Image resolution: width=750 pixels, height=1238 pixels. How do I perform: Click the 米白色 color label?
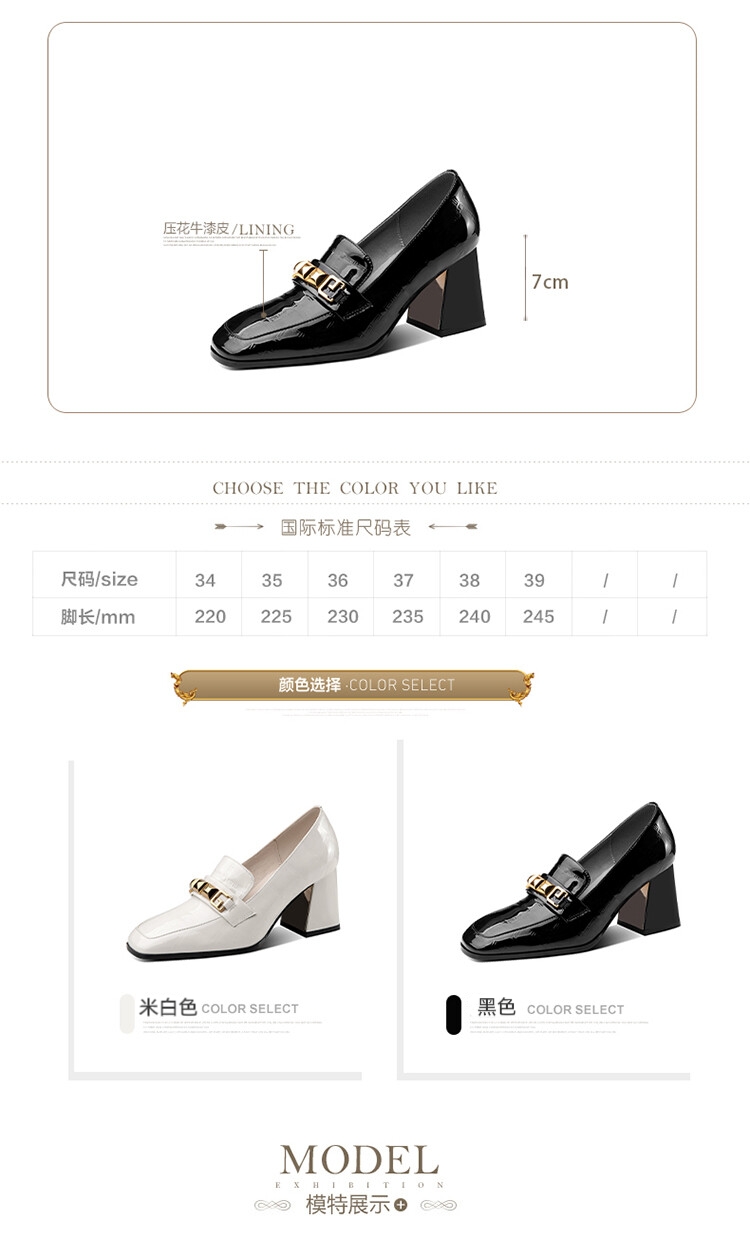[167, 1007]
